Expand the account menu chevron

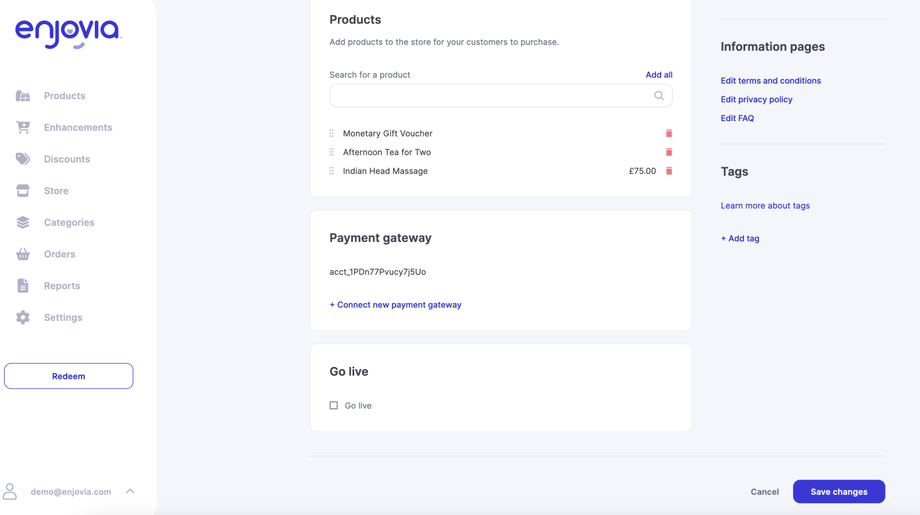[130, 491]
